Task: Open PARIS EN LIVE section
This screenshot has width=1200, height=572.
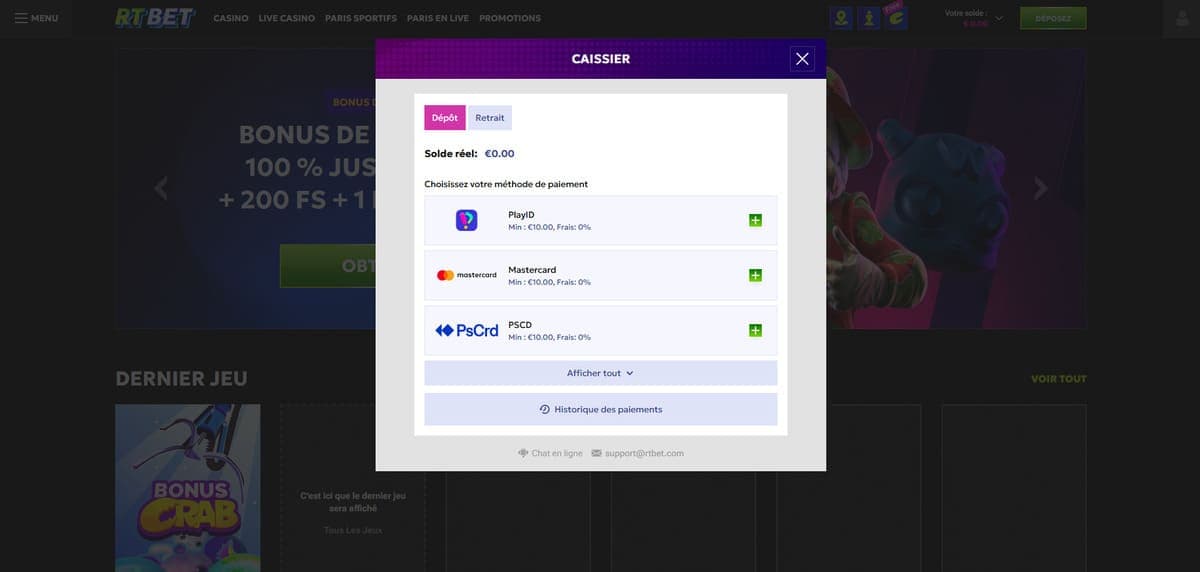Action: click(x=438, y=18)
